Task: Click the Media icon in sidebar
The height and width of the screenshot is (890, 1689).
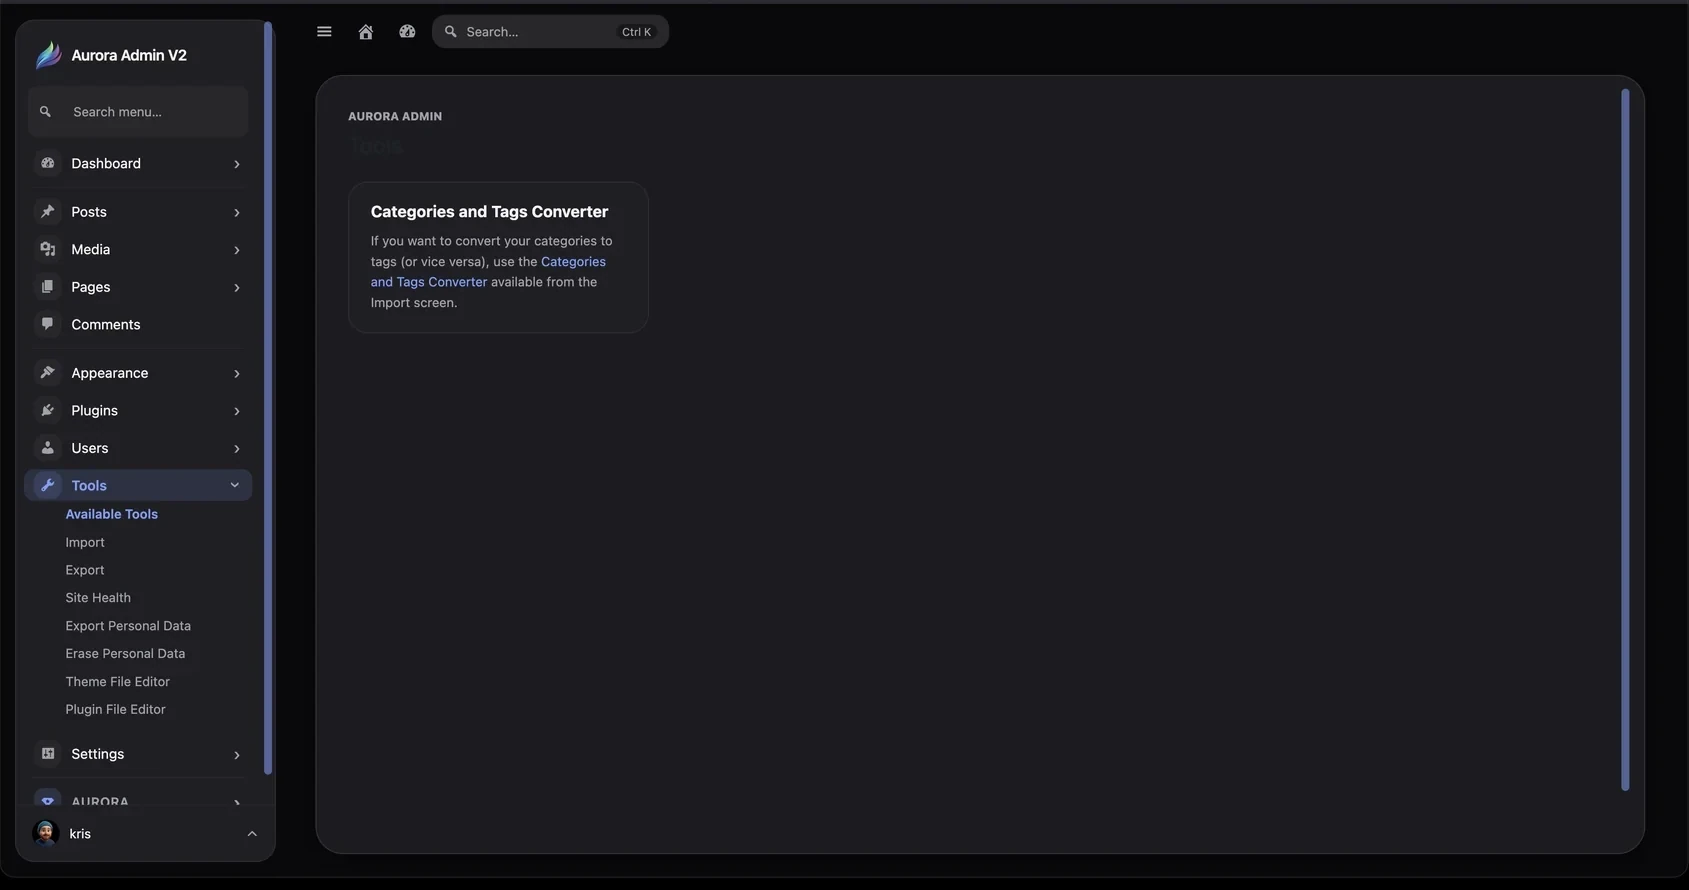Action: coord(47,249)
